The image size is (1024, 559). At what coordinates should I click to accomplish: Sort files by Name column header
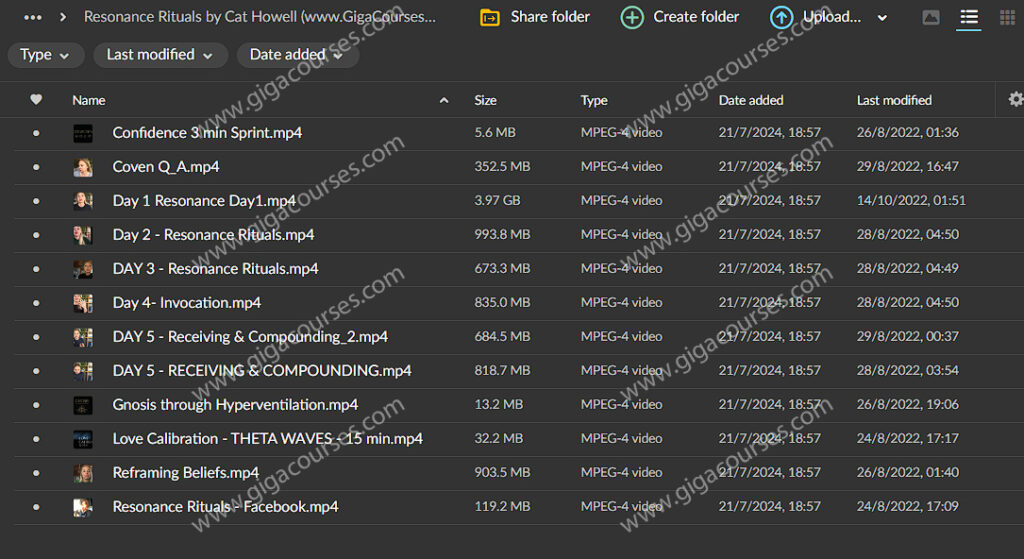coord(89,100)
